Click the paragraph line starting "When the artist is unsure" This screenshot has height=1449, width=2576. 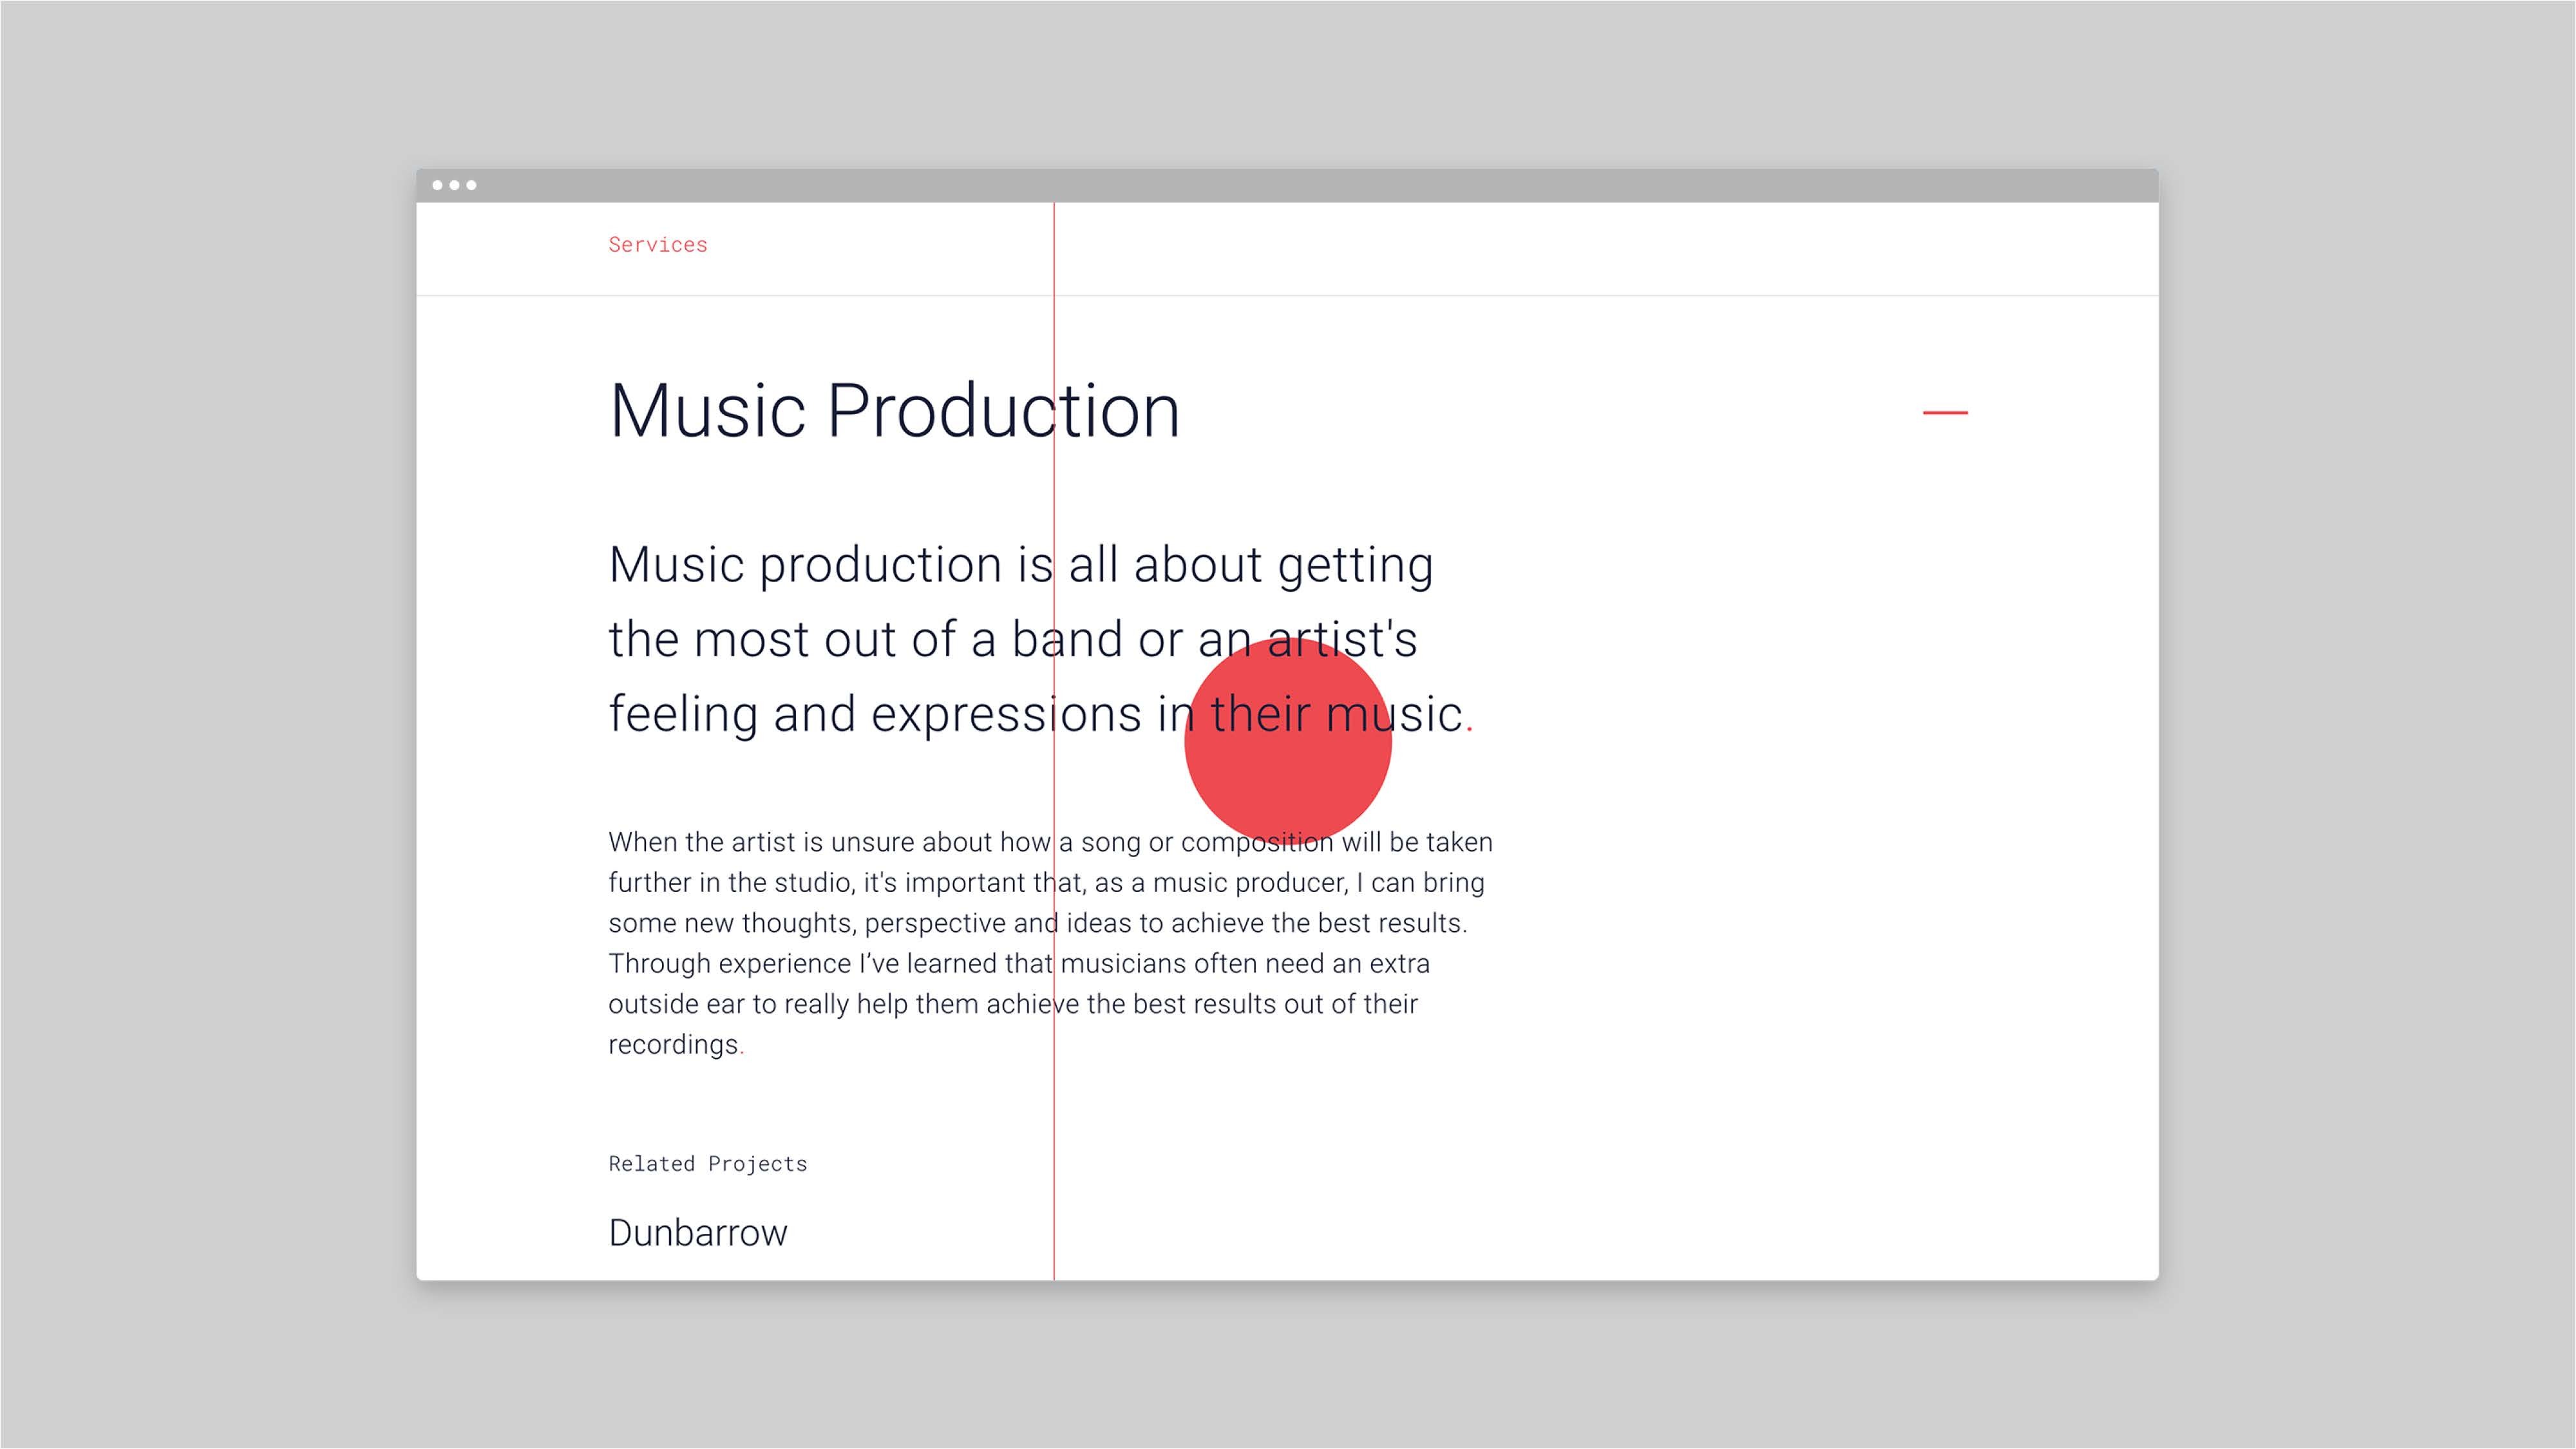[x=1050, y=842]
